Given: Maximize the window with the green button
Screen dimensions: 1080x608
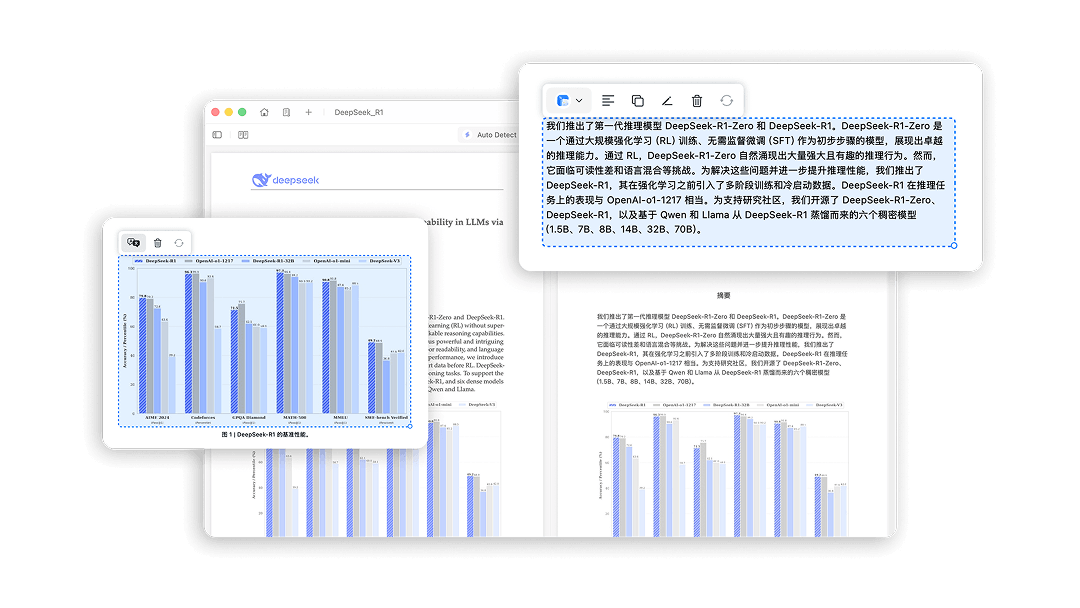Looking at the screenshot, I should click(242, 112).
